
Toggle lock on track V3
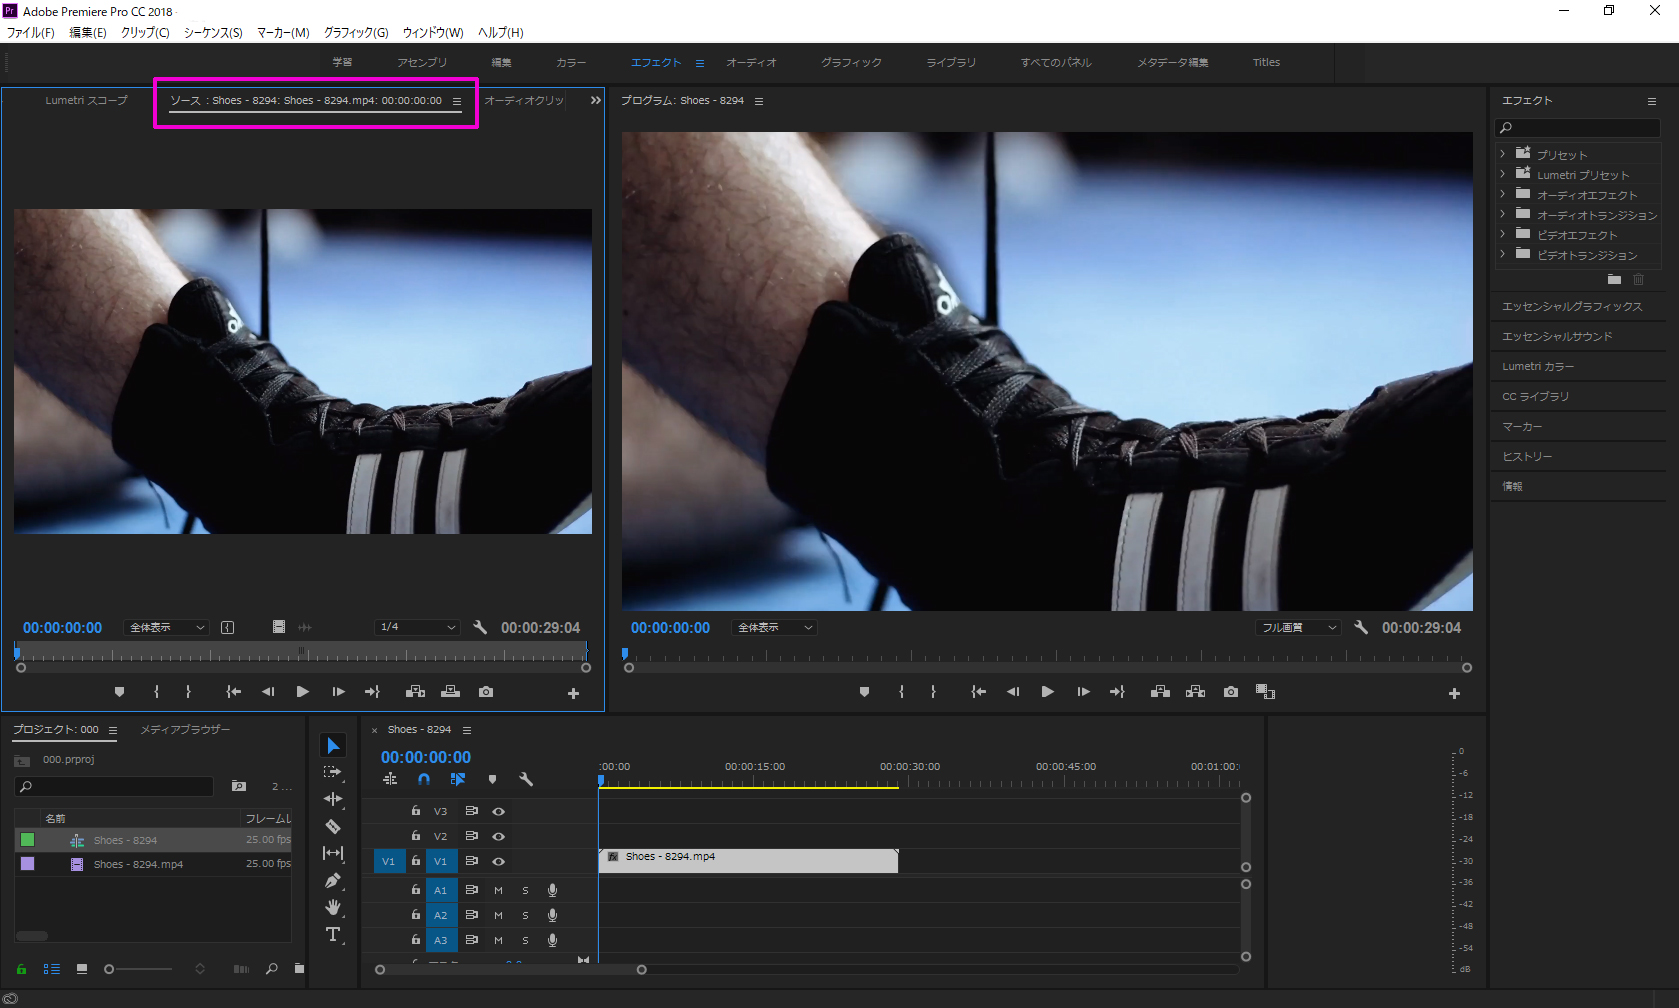pyautogui.click(x=415, y=811)
